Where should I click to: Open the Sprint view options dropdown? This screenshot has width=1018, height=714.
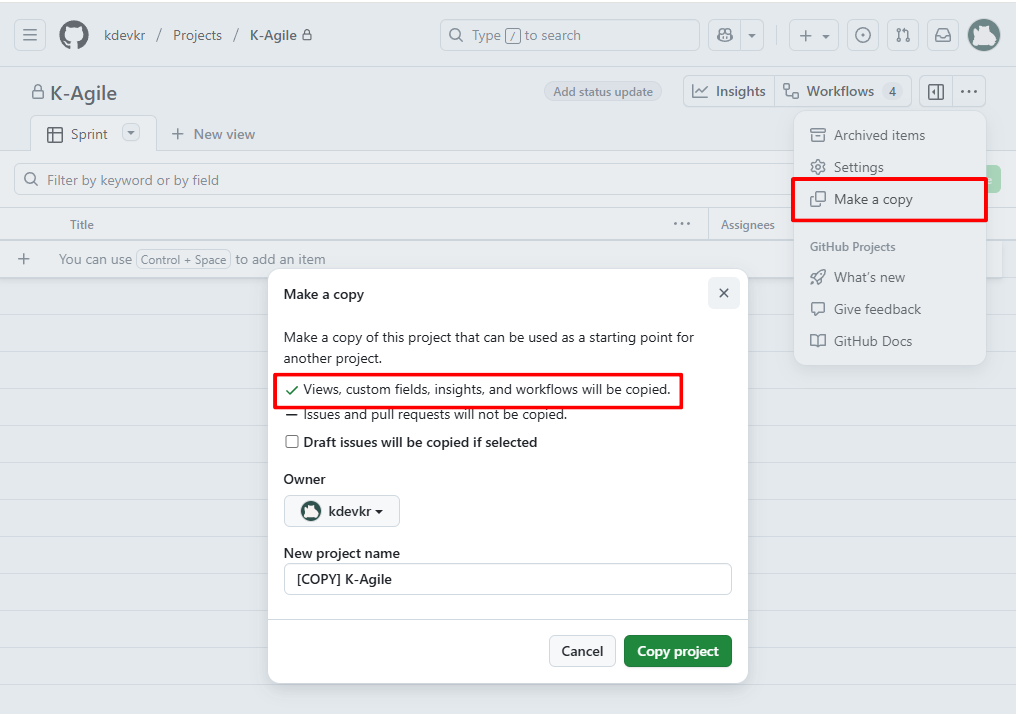(131, 133)
